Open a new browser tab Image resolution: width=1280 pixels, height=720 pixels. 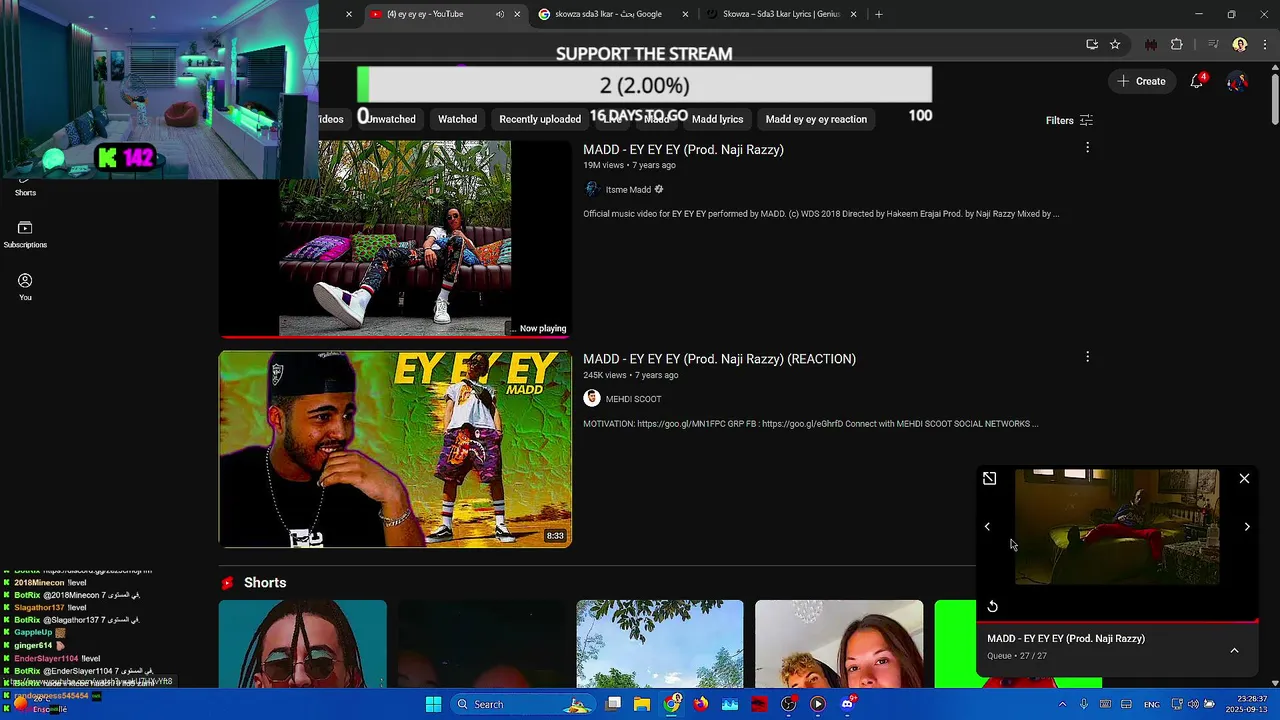click(879, 14)
